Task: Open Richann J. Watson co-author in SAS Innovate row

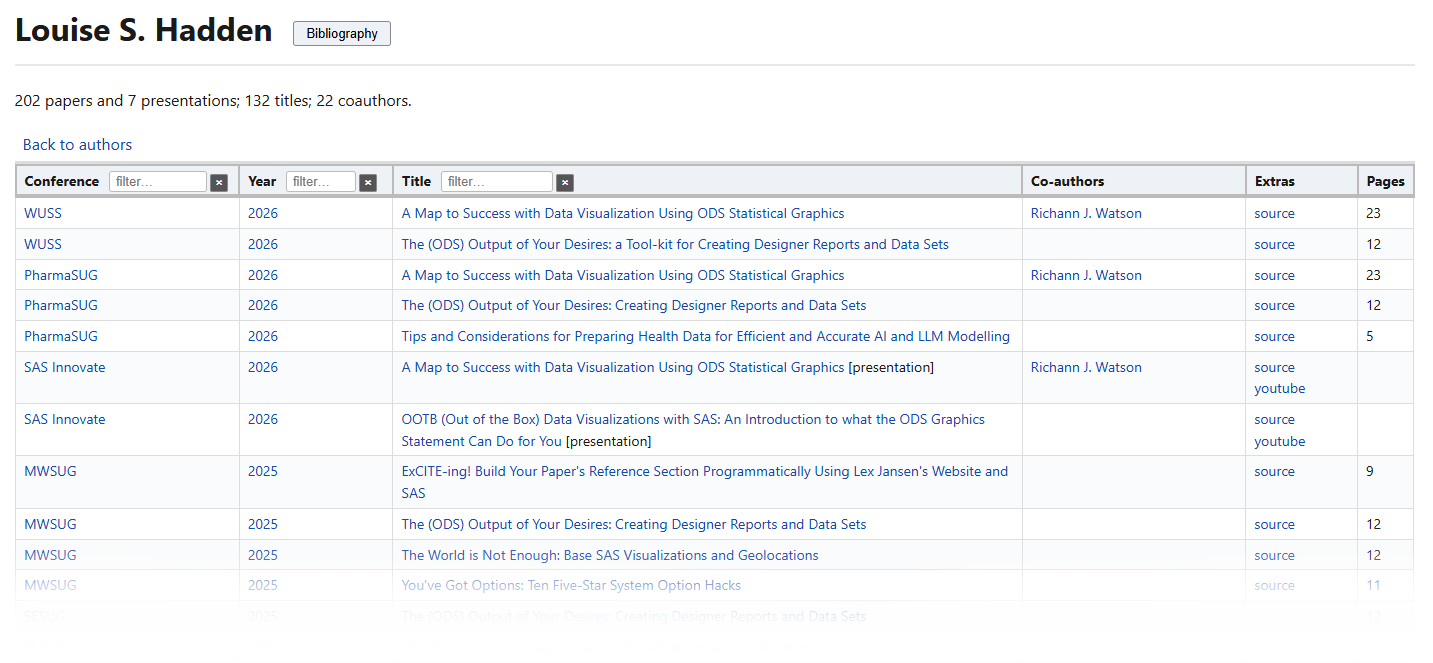Action: pyautogui.click(x=1086, y=367)
